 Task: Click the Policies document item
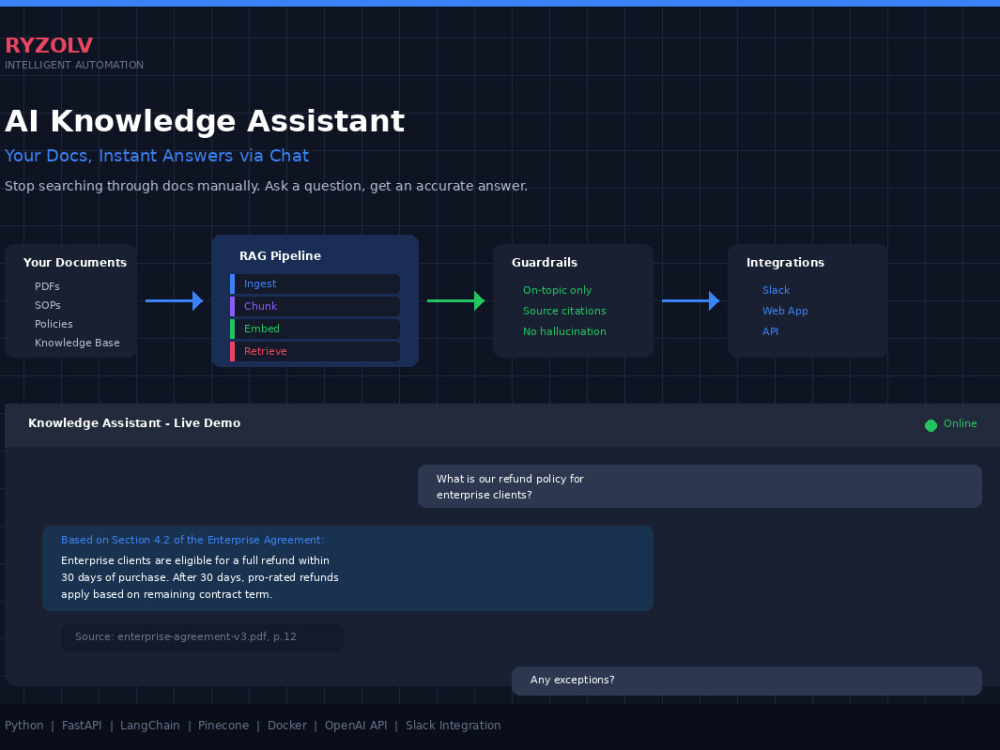click(x=54, y=324)
